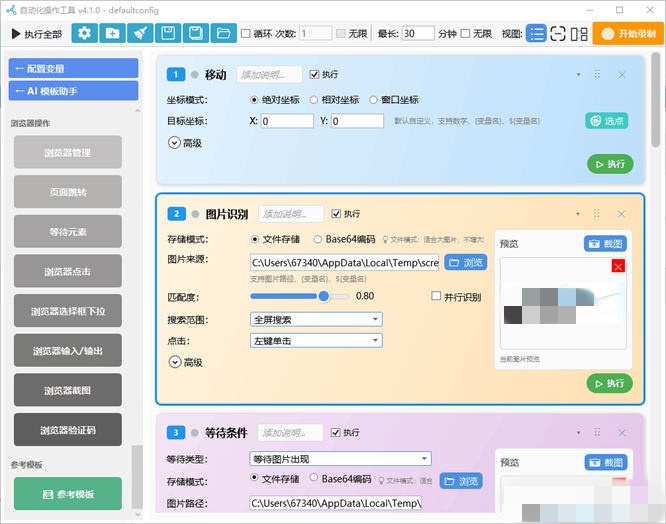
Task: Close the 移动 step card
Action: [622, 75]
